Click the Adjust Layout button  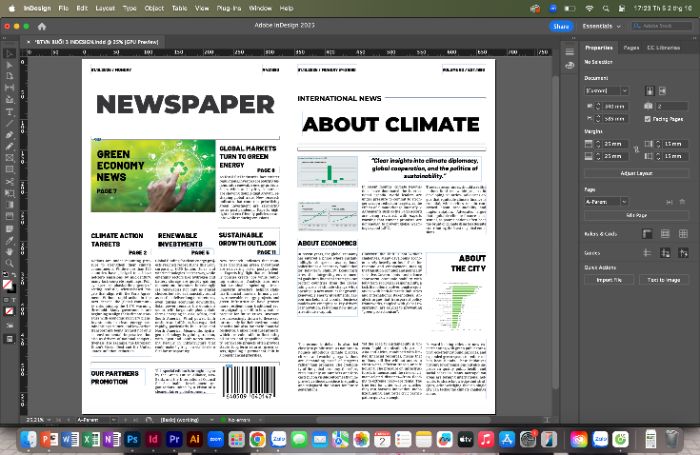pos(637,173)
